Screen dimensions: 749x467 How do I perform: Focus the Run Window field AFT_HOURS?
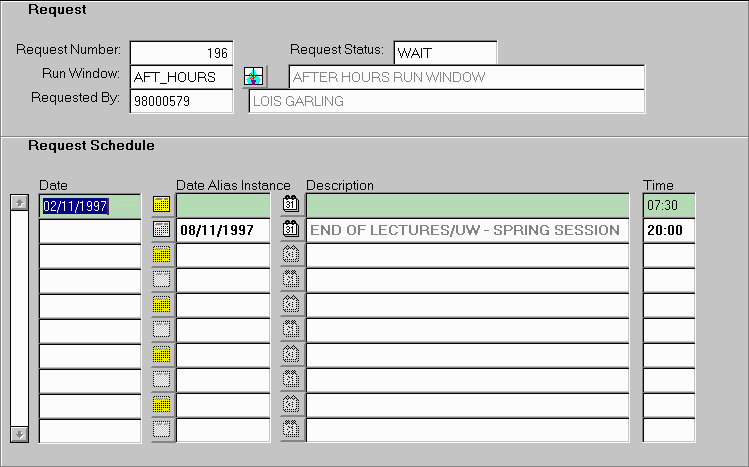tap(181, 77)
